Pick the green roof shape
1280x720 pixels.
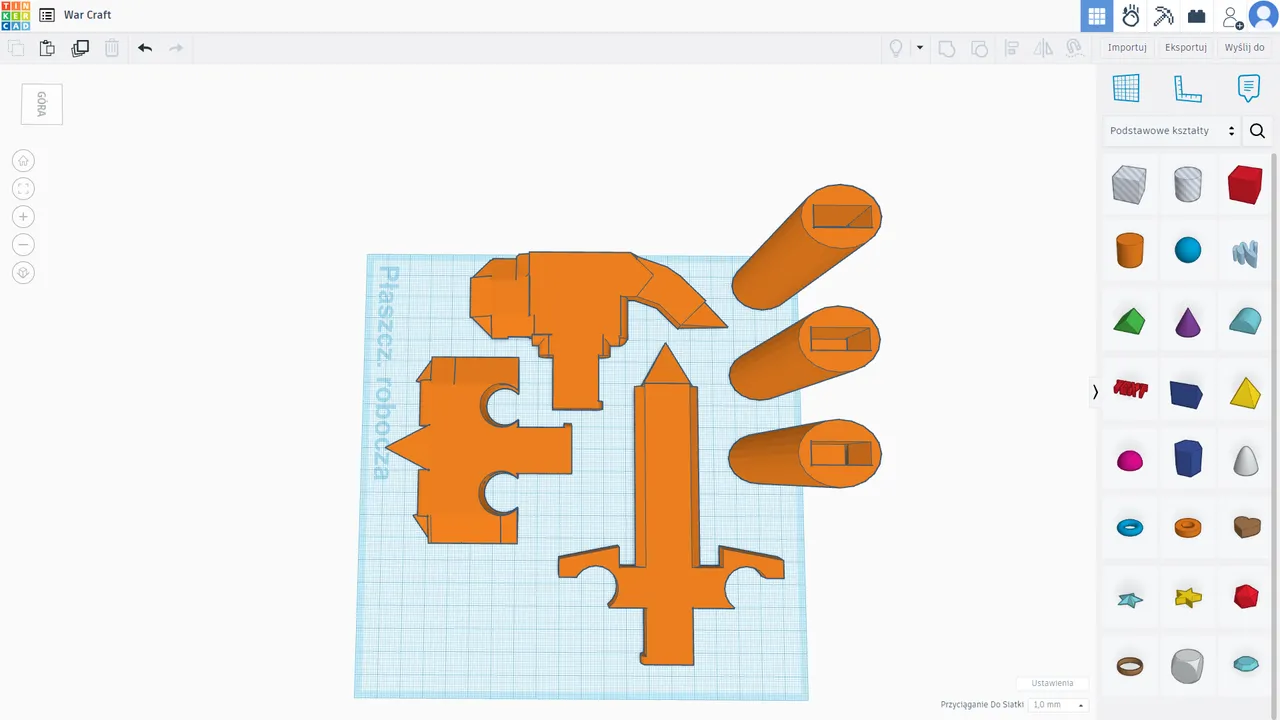[x=1129, y=322]
